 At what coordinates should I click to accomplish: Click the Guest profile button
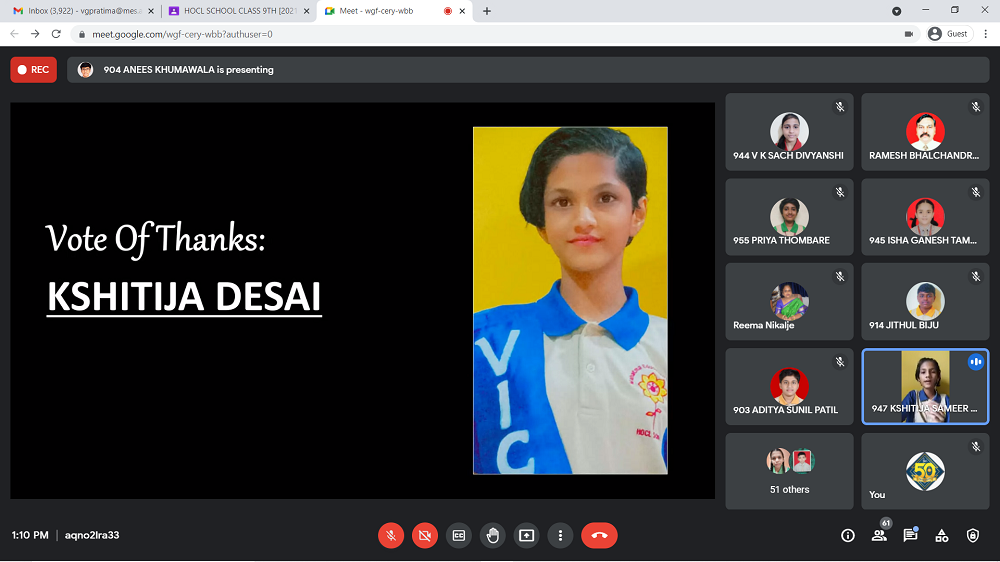point(948,33)
